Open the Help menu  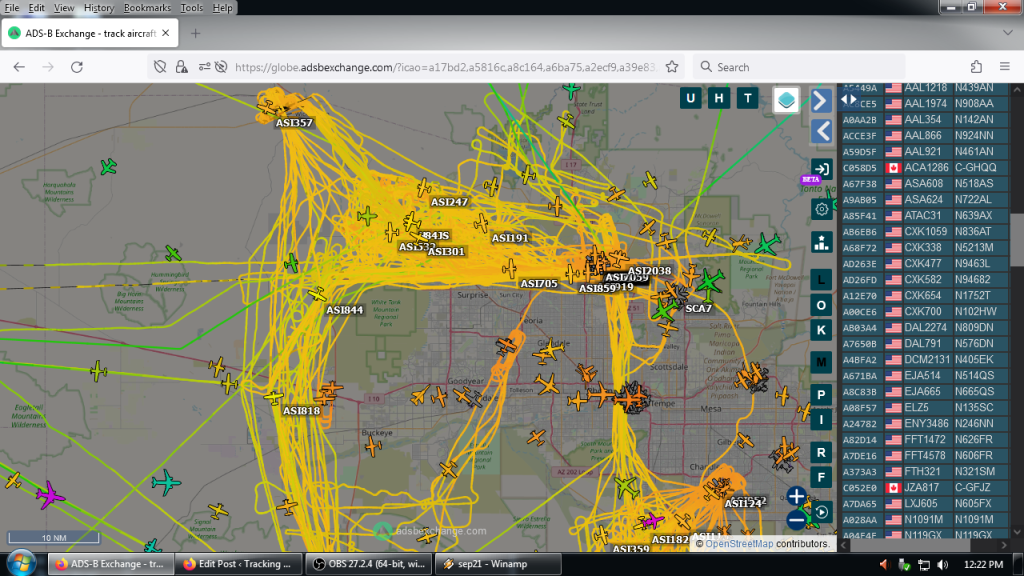click(x=222, y=8)
